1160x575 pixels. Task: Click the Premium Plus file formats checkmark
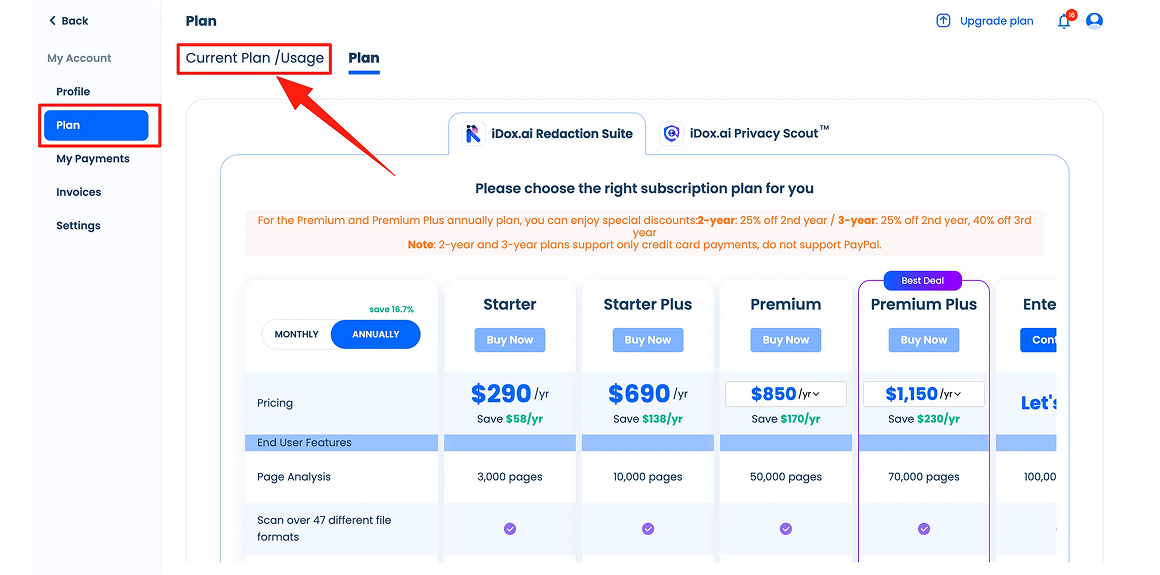click(x=924, y=528)
